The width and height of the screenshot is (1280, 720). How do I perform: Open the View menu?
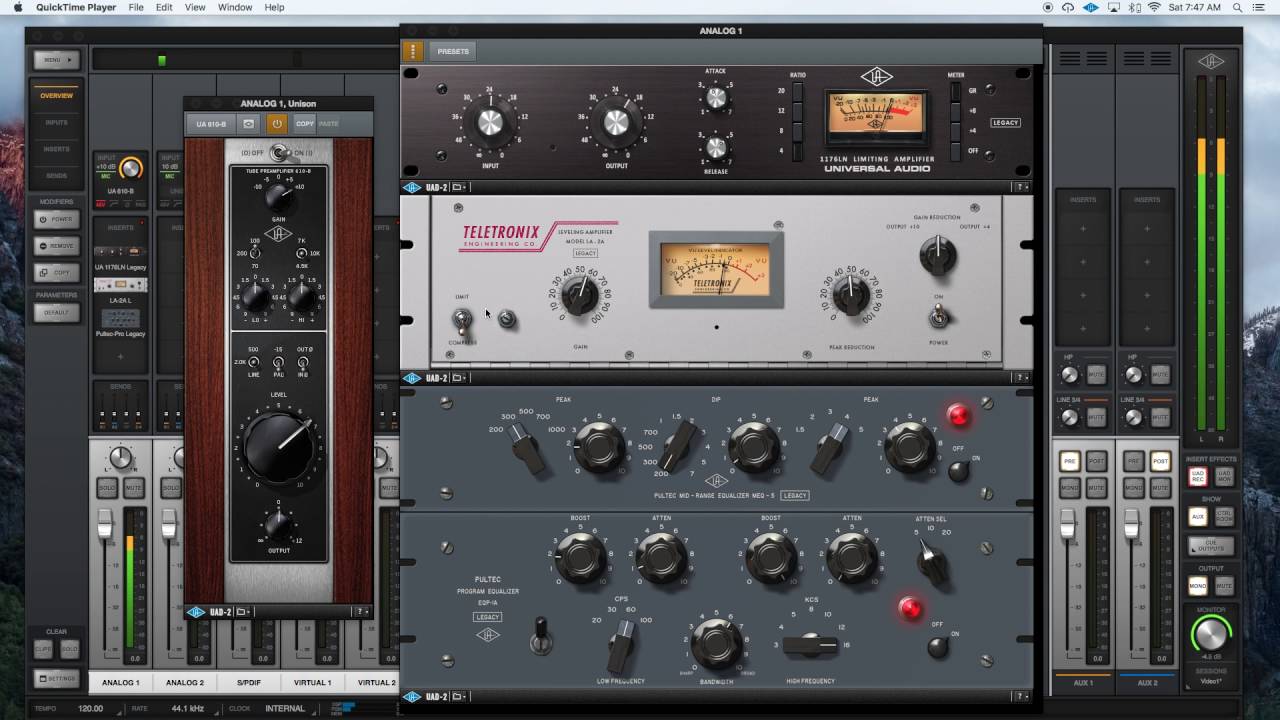coord(195,7)
